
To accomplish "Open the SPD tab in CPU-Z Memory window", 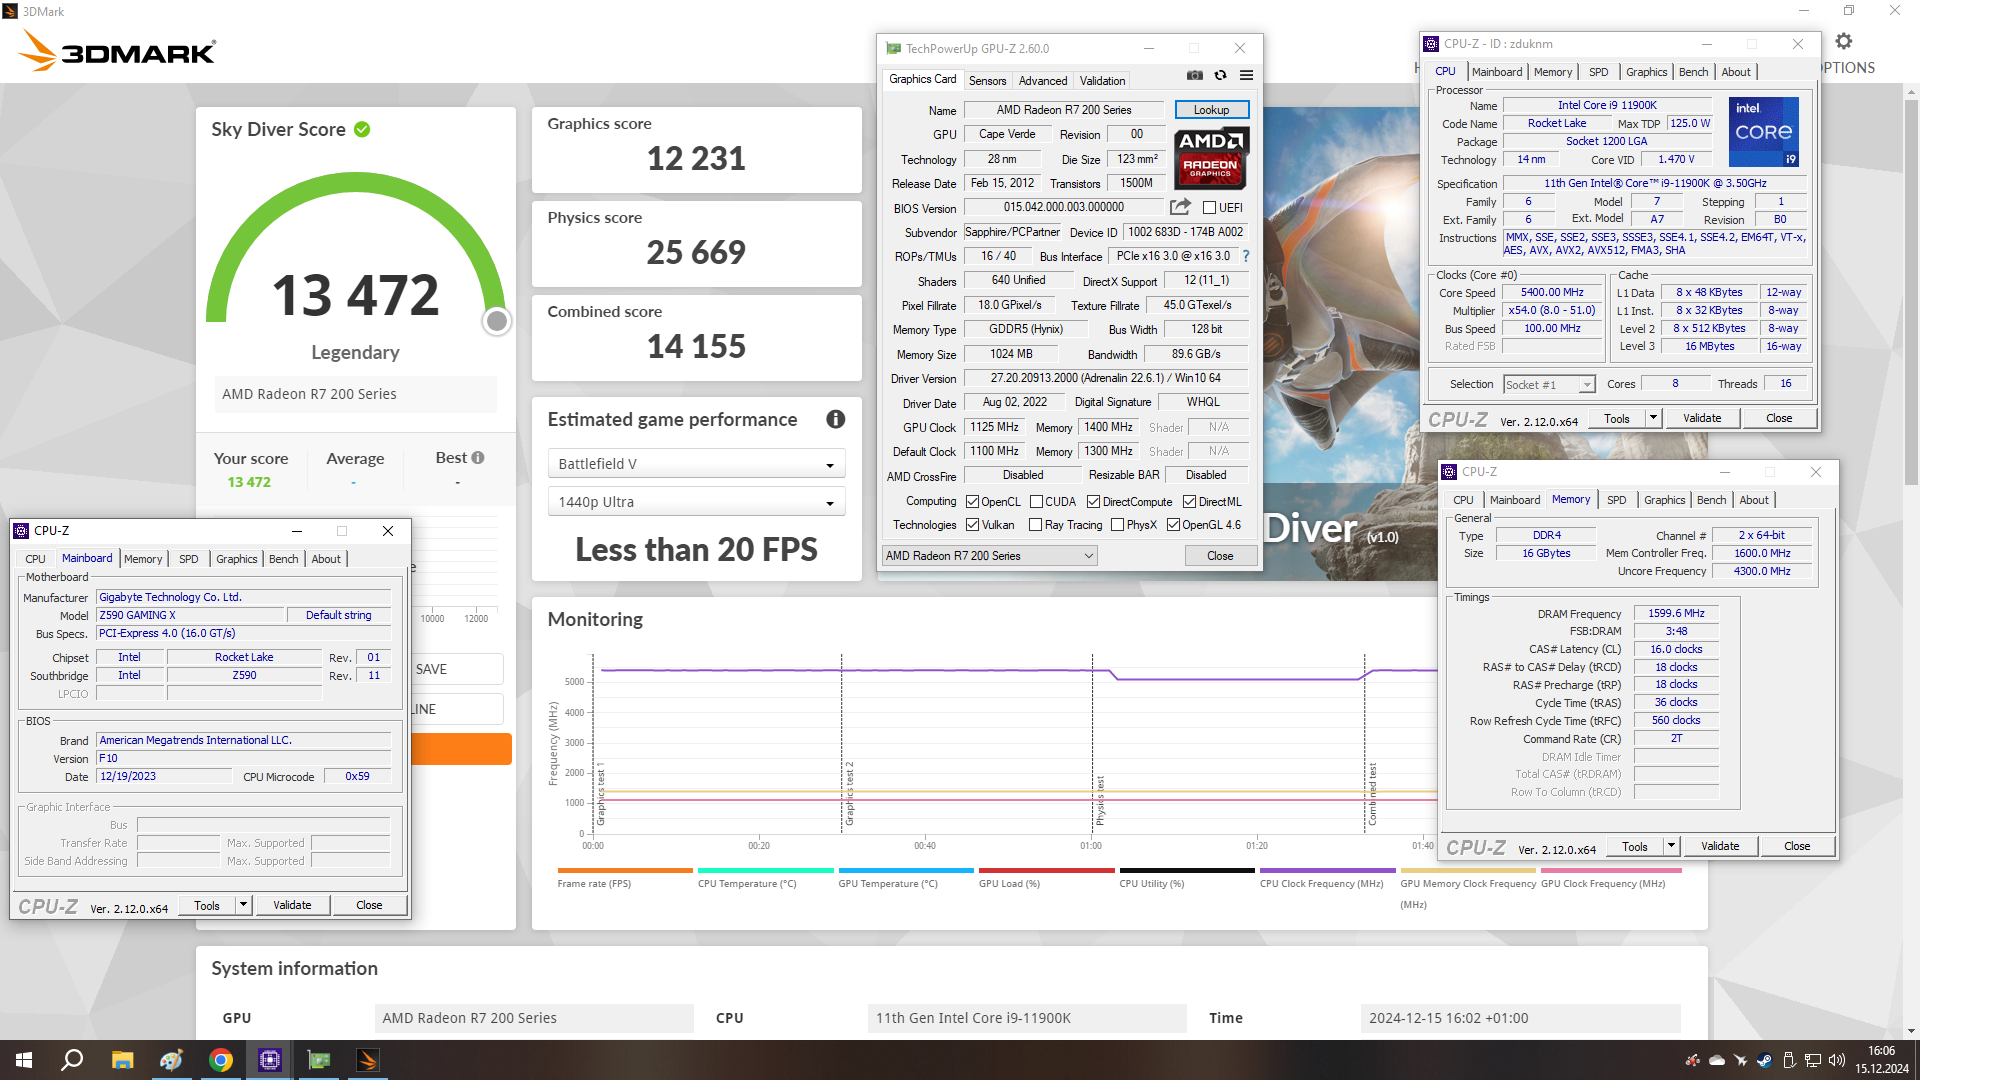I will click(1616, 500).
